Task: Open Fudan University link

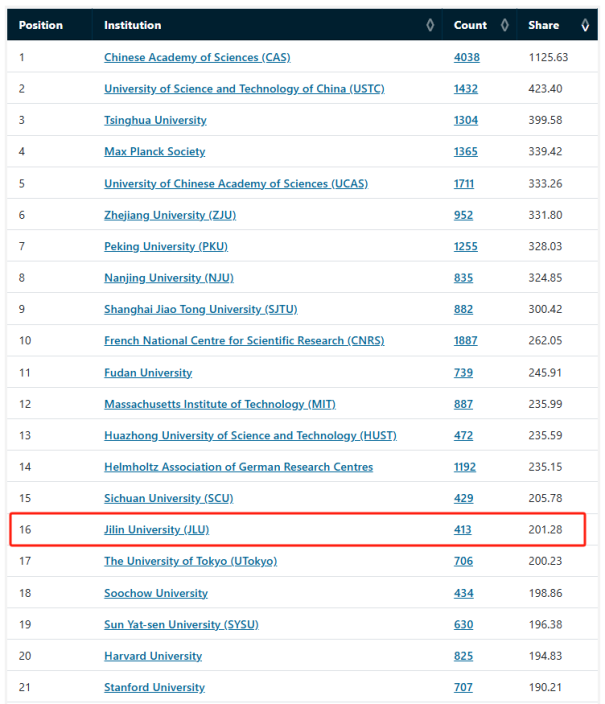Action: coord(148,373)
